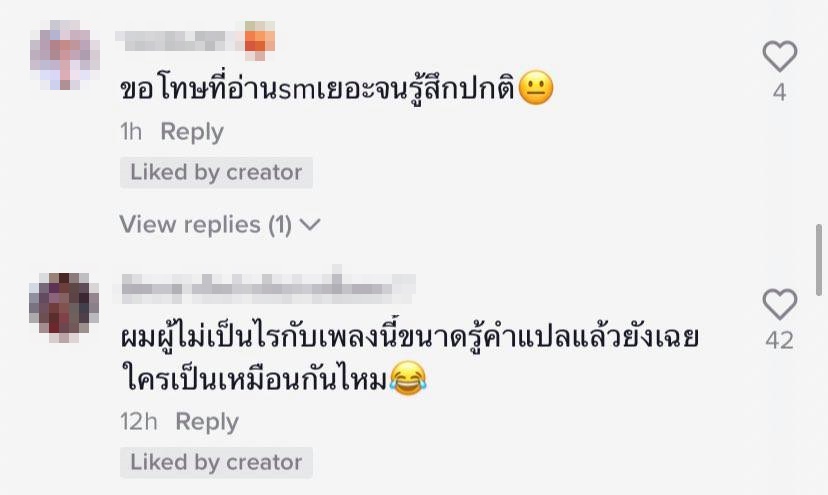This screenshot has width=828, height=495.
Task: Click the laughing tears emoji in second comment
Action: click(x=408, y=378)
